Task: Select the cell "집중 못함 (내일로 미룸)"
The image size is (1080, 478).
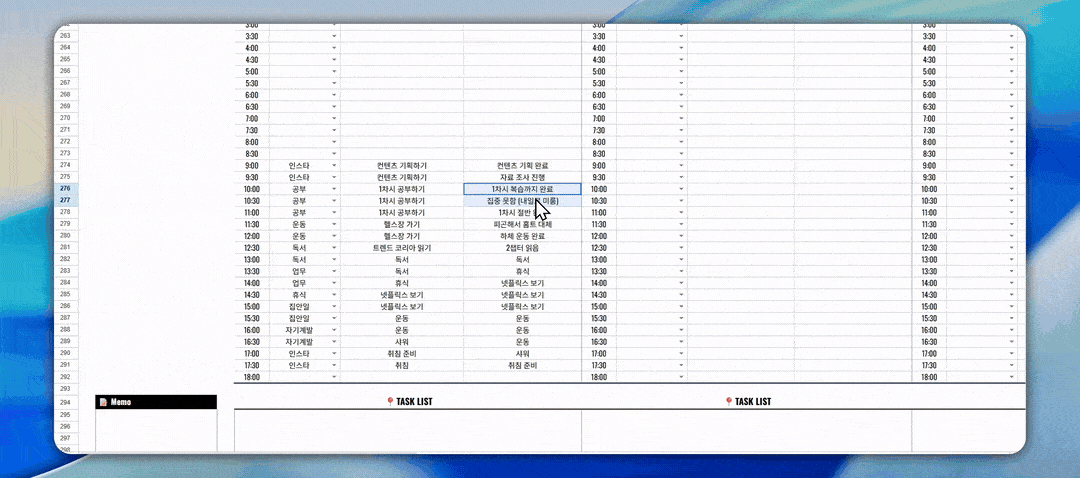Action: pyautogui.click(x=522, y=201)
